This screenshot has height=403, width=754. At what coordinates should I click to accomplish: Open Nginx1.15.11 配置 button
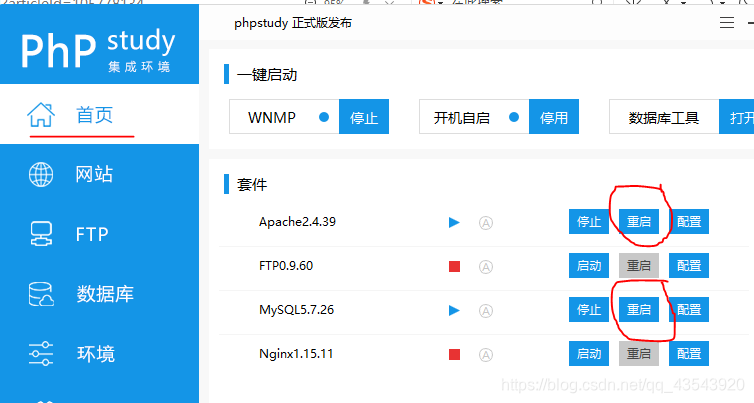coord(689,353)
